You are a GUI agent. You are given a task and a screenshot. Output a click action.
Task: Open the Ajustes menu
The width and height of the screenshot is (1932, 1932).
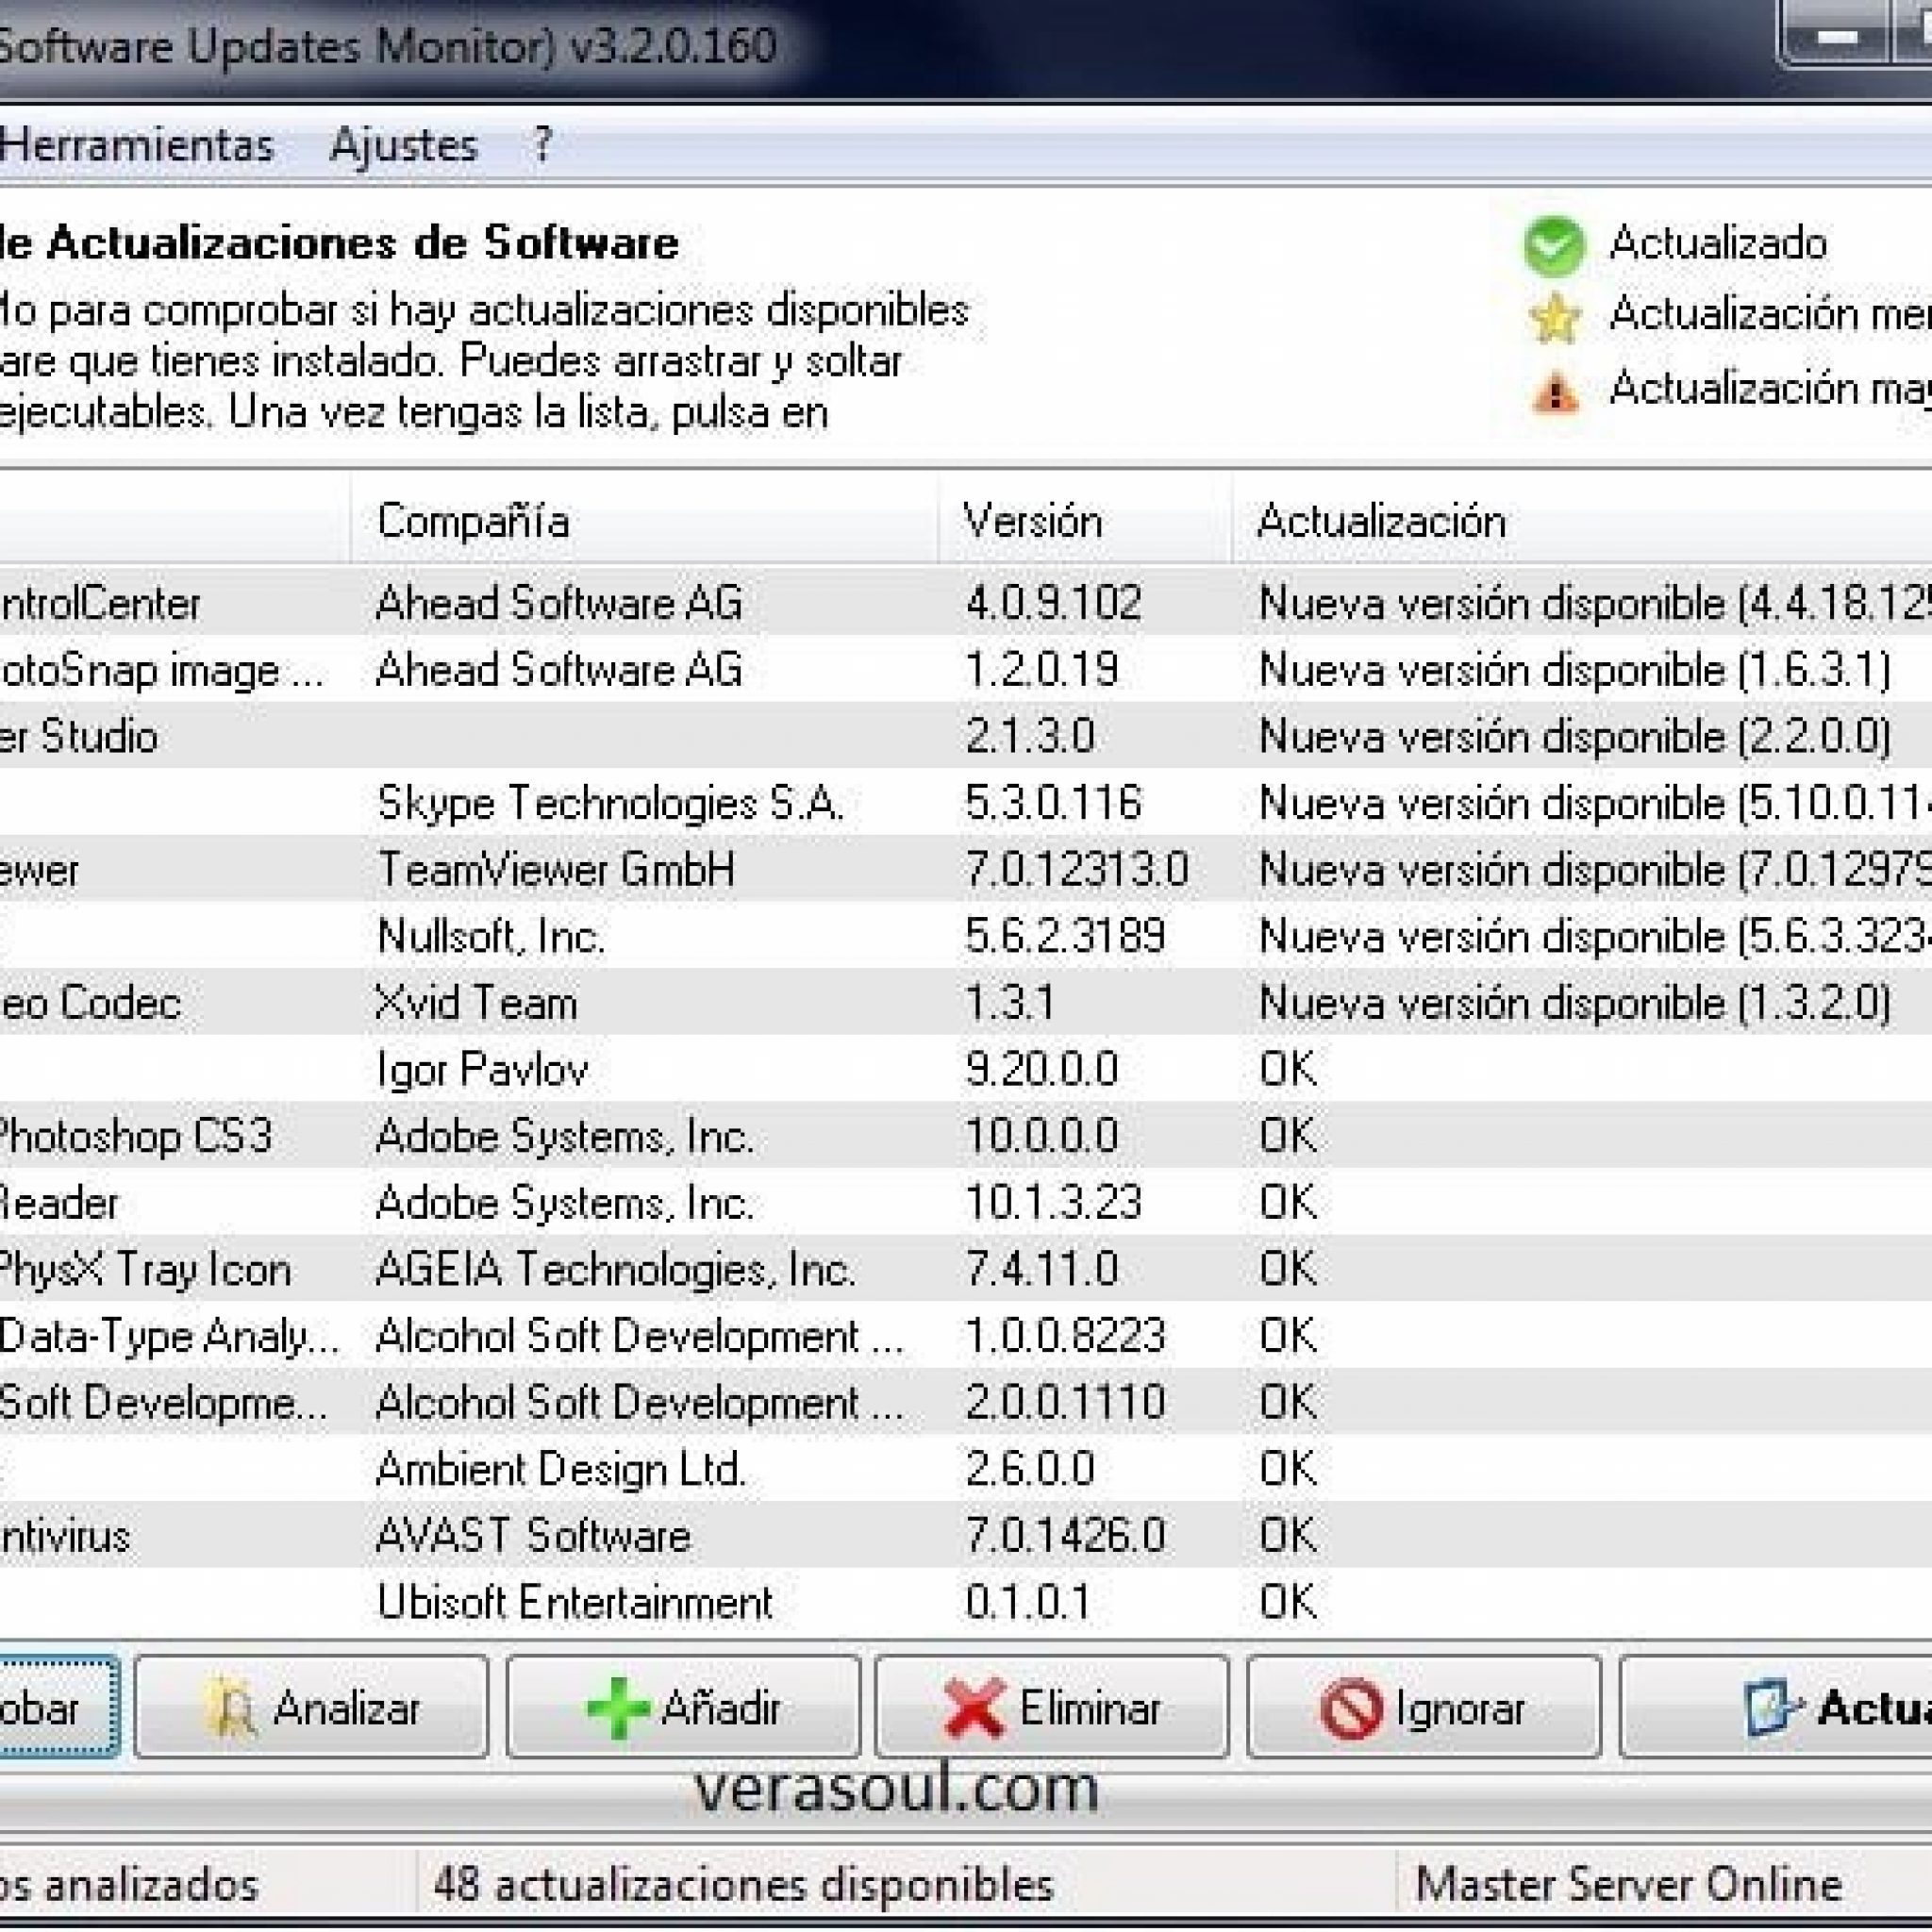coord(403,146)
